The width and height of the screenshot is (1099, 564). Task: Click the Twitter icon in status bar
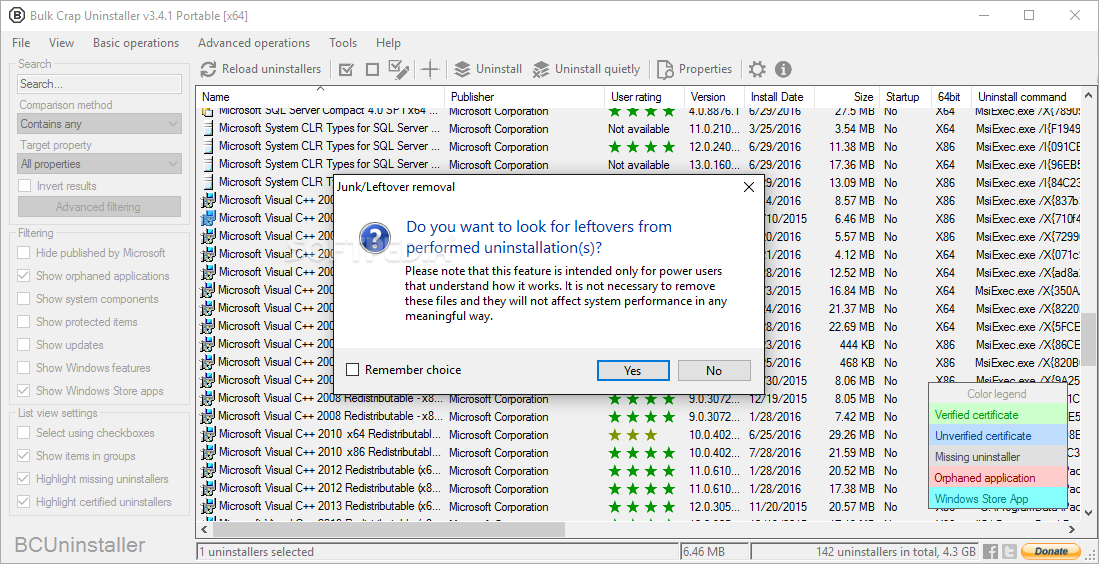click(x=1009, y=551)
